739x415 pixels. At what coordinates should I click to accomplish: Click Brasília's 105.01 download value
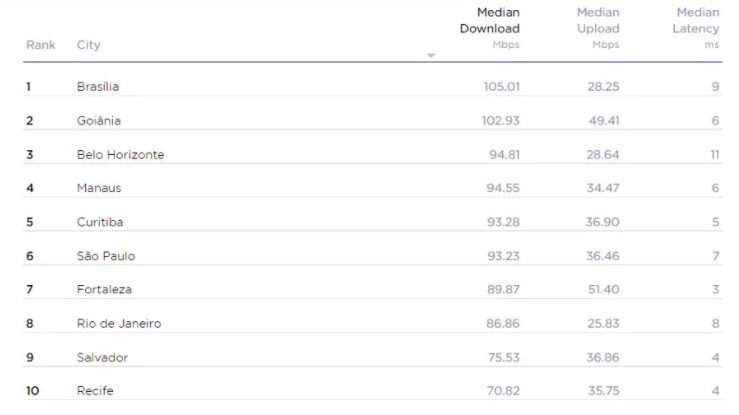501,87
